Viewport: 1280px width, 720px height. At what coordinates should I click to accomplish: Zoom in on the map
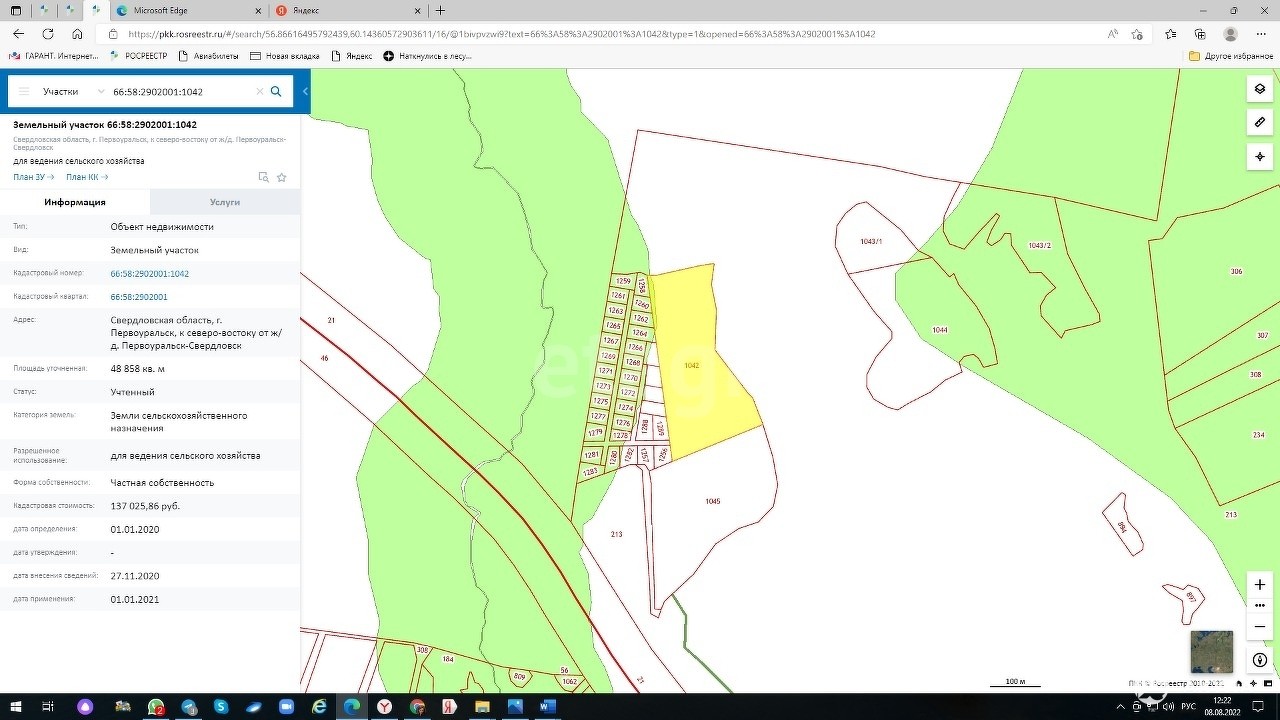coord(1259,584)
